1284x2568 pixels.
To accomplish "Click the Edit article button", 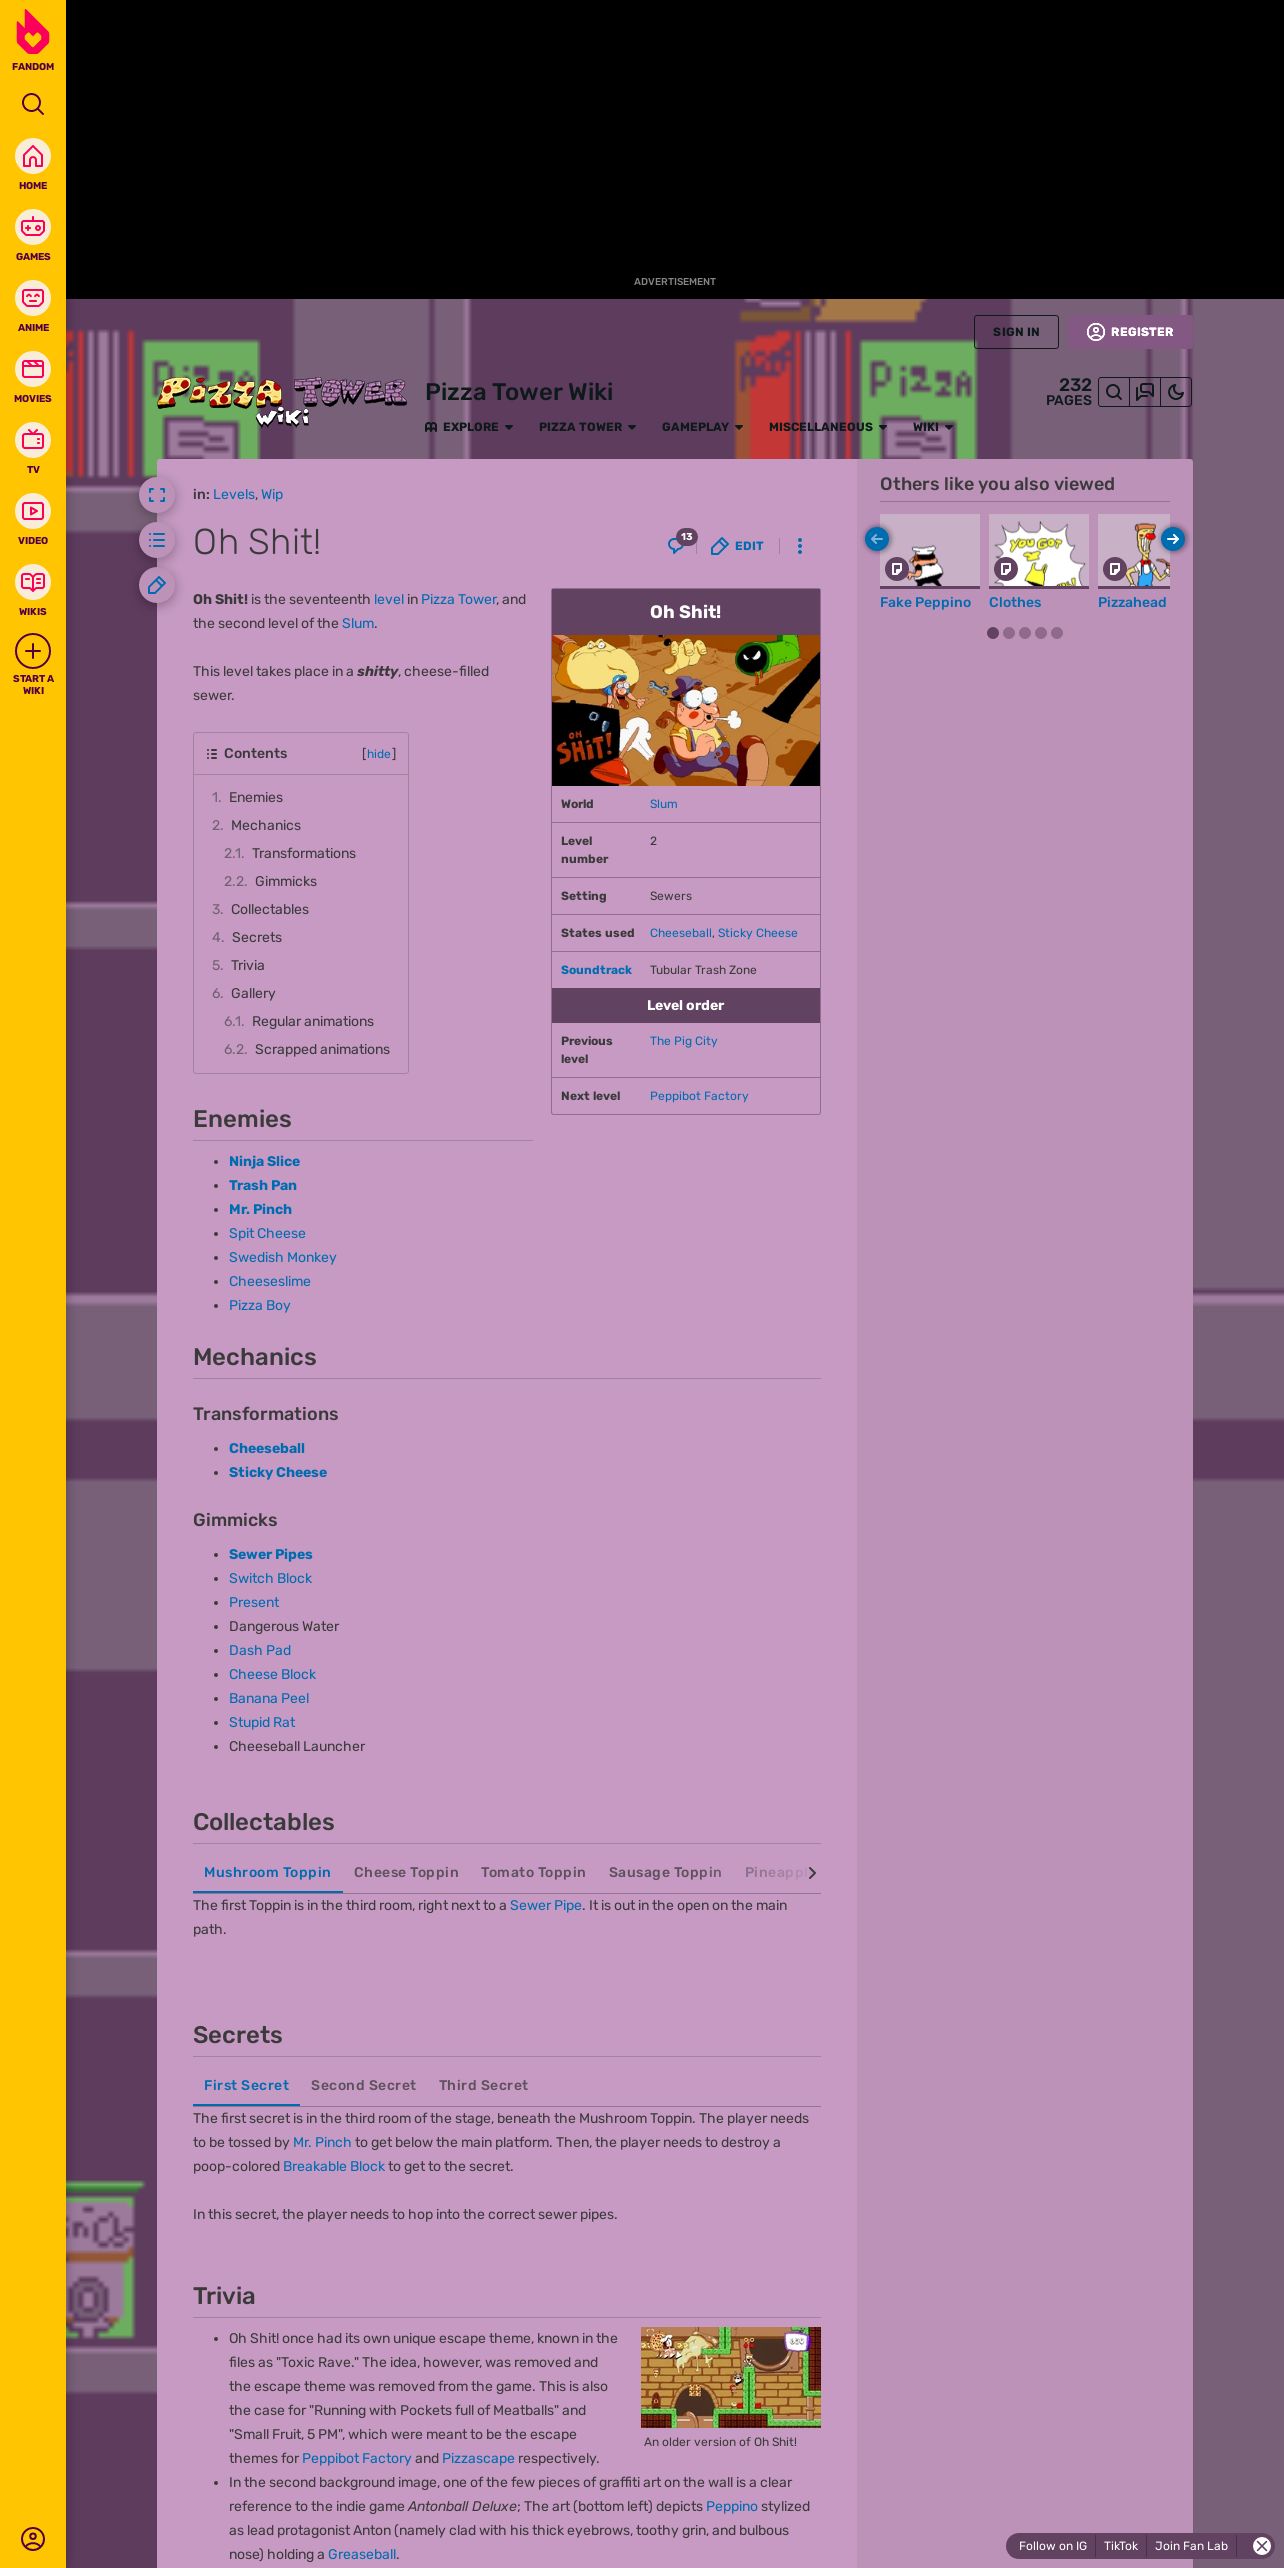I will [737, 546].
